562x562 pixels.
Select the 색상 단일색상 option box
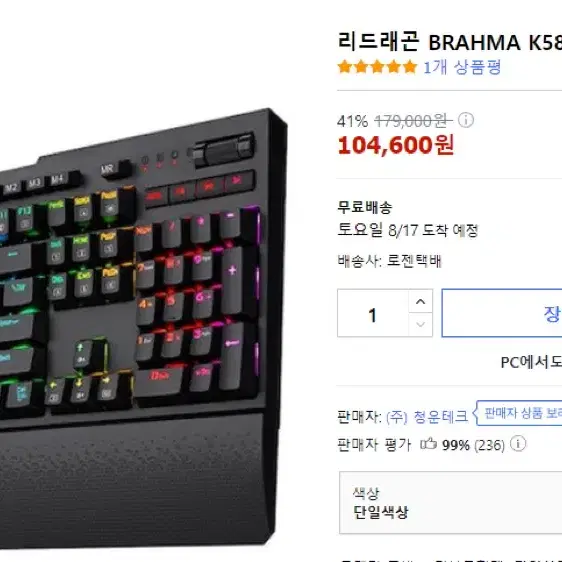(x=451, y=503)
